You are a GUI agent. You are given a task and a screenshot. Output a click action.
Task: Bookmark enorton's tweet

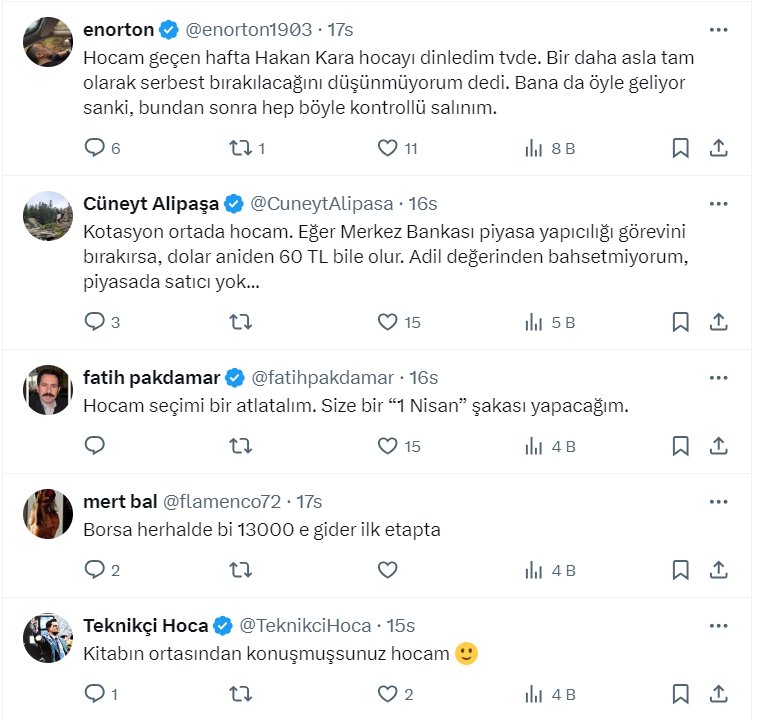(x=680, y=148)
